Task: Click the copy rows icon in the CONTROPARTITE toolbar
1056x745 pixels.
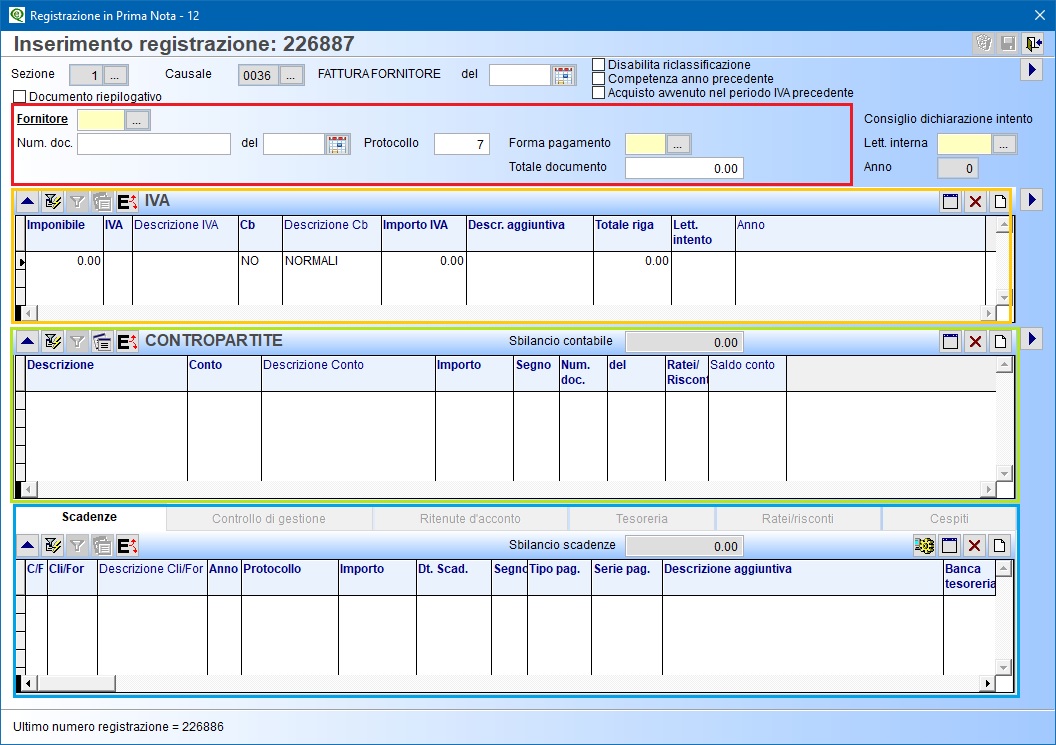Action: tap(102, 341)
